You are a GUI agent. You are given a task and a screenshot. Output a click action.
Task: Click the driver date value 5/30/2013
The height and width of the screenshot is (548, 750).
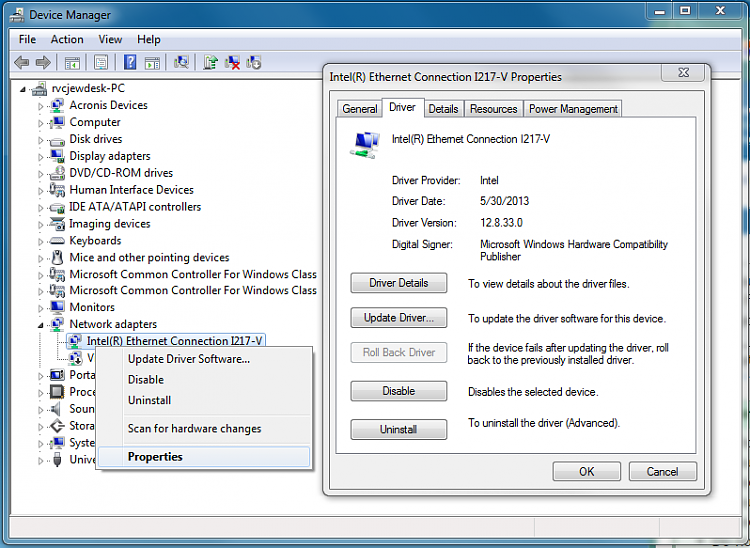tap(505, 201)
